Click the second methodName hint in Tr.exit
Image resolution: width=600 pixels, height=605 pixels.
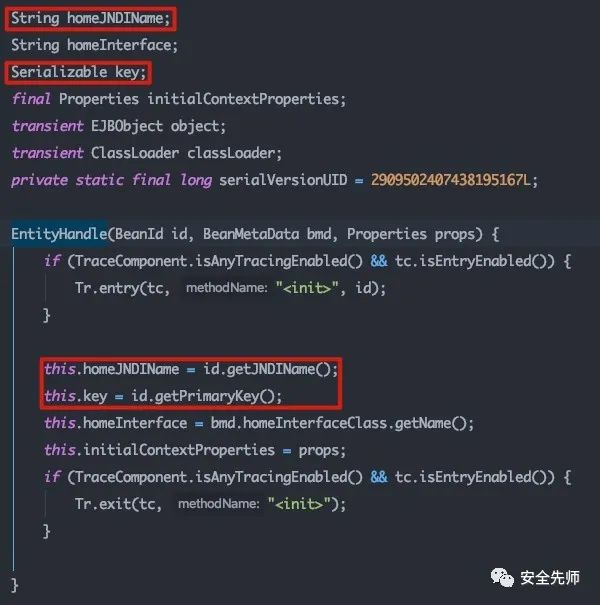pos(218,504)
